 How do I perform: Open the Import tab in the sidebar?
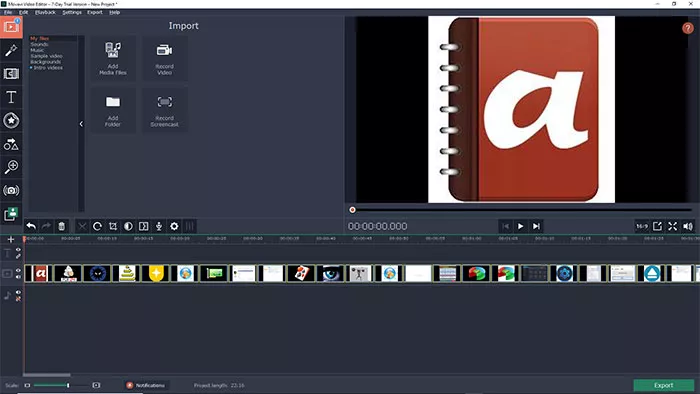pos(11,27)
